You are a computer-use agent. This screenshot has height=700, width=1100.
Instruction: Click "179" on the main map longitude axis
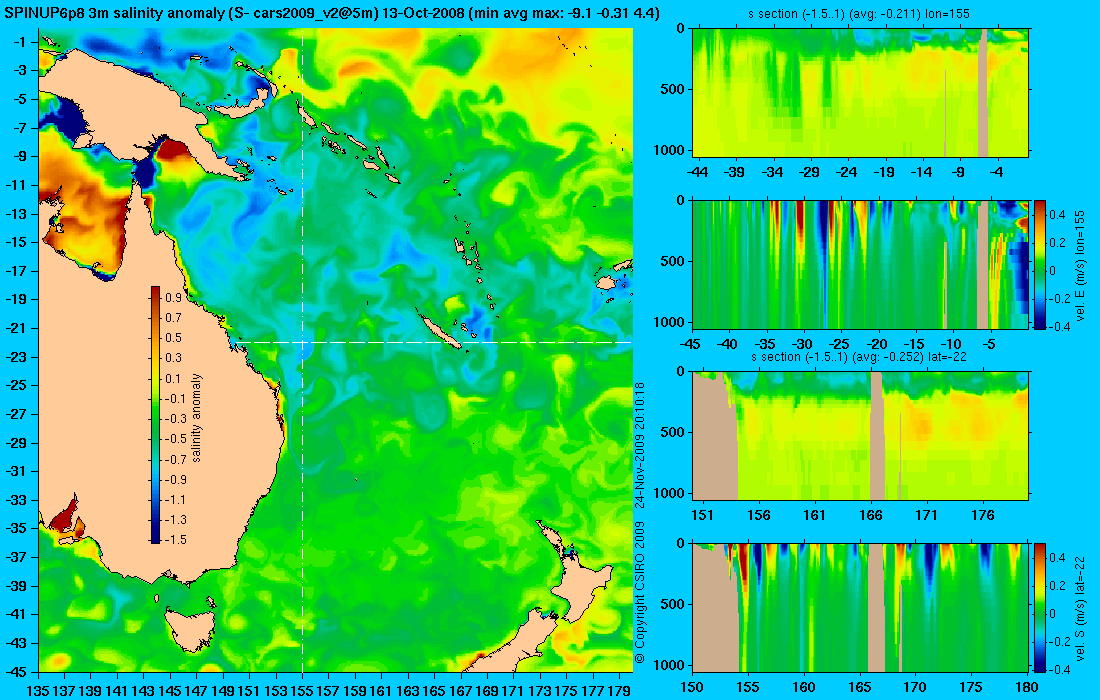click(x=619, y=691)
